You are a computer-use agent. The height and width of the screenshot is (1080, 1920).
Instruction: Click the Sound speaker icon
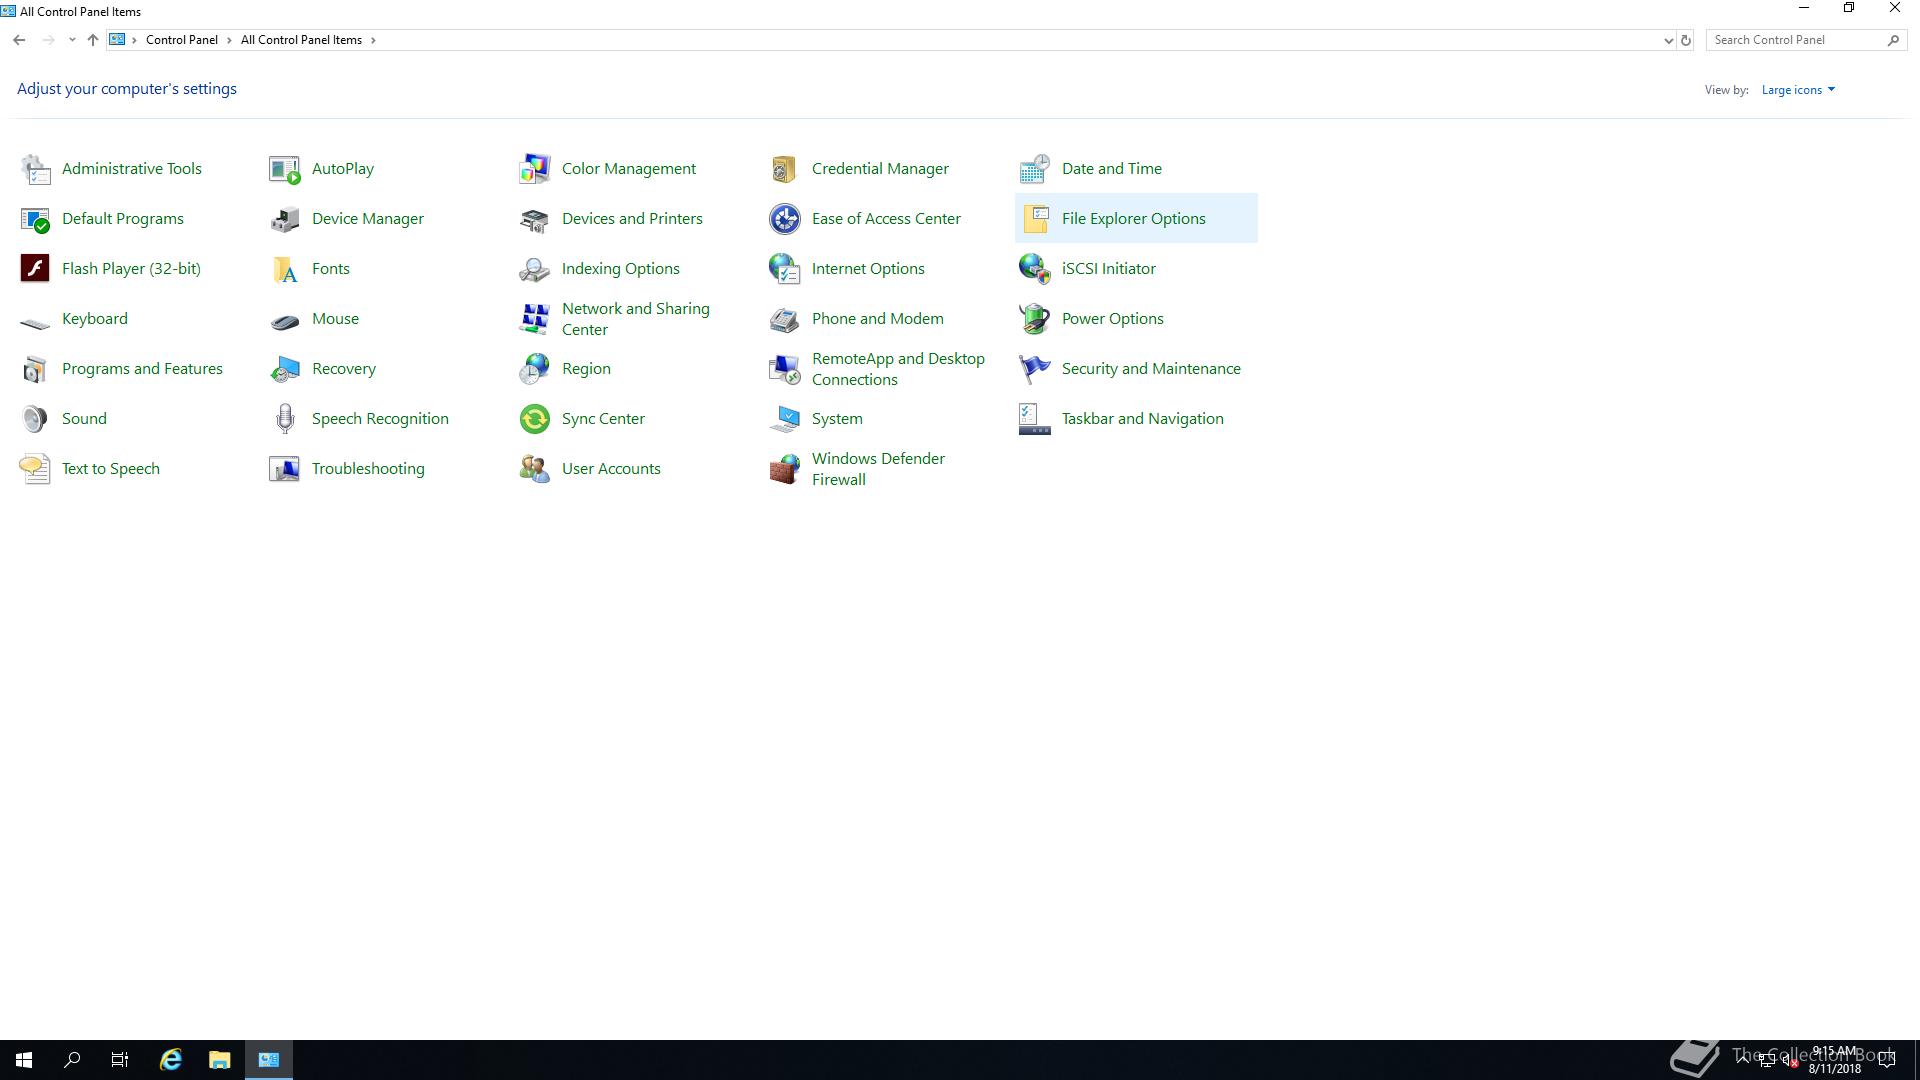tap(35, 419)
